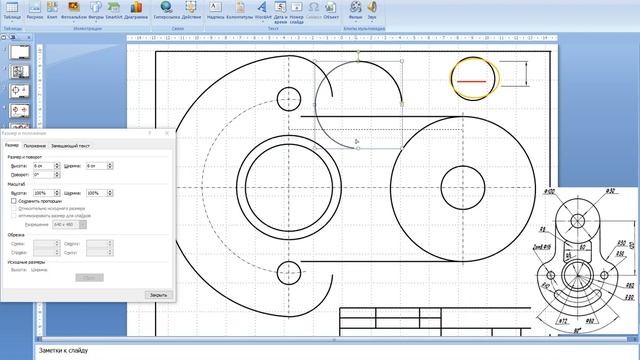Close the Размер и положение dialog
Screen dimensions: 640x360
point(167,133)
